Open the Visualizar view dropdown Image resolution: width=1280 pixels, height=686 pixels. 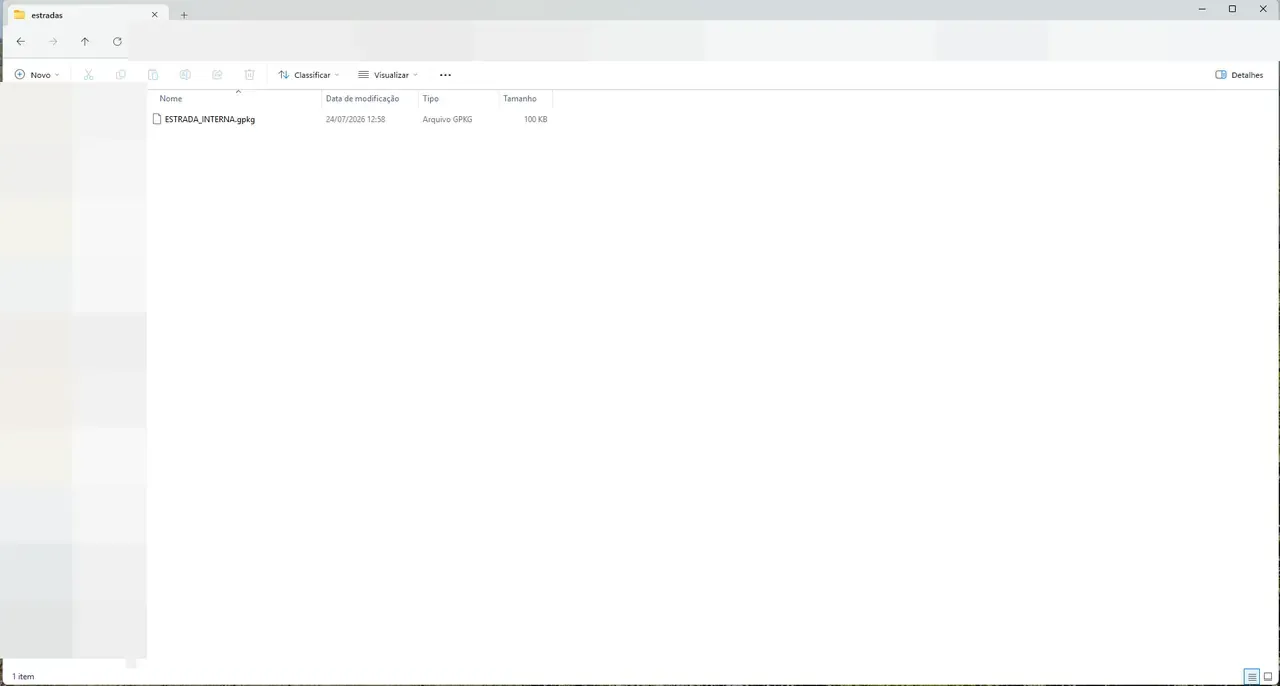click(x=388, y=75)
